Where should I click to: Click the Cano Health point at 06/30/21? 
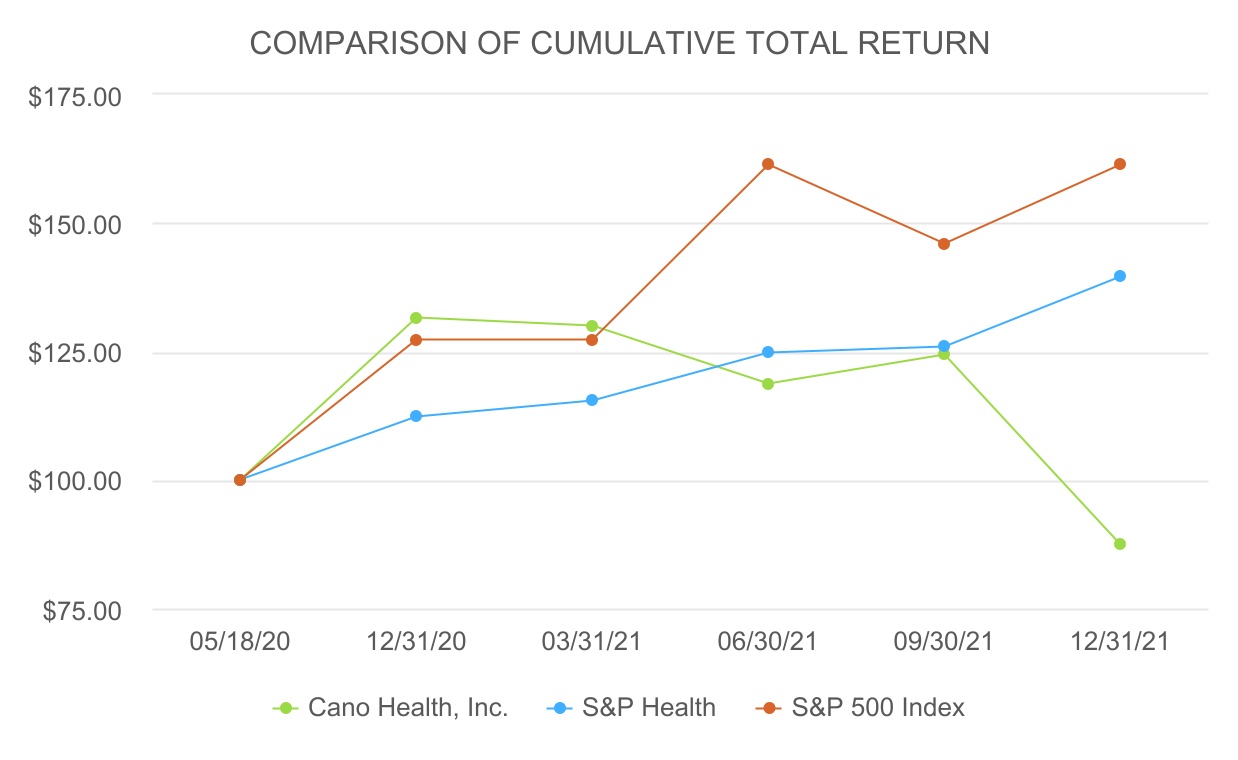pyautogui.click(x=768, y=384)
